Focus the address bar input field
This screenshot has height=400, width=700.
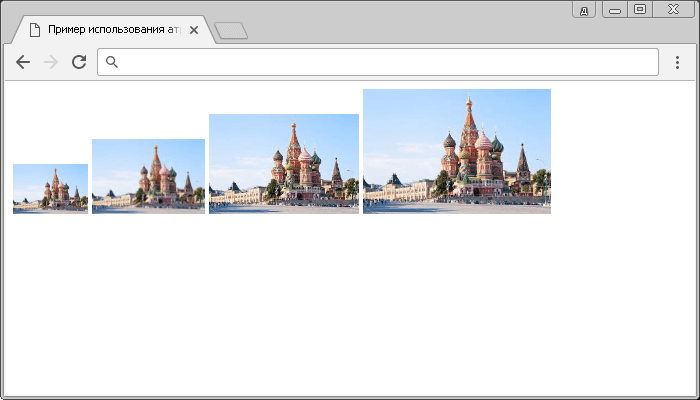378,62
